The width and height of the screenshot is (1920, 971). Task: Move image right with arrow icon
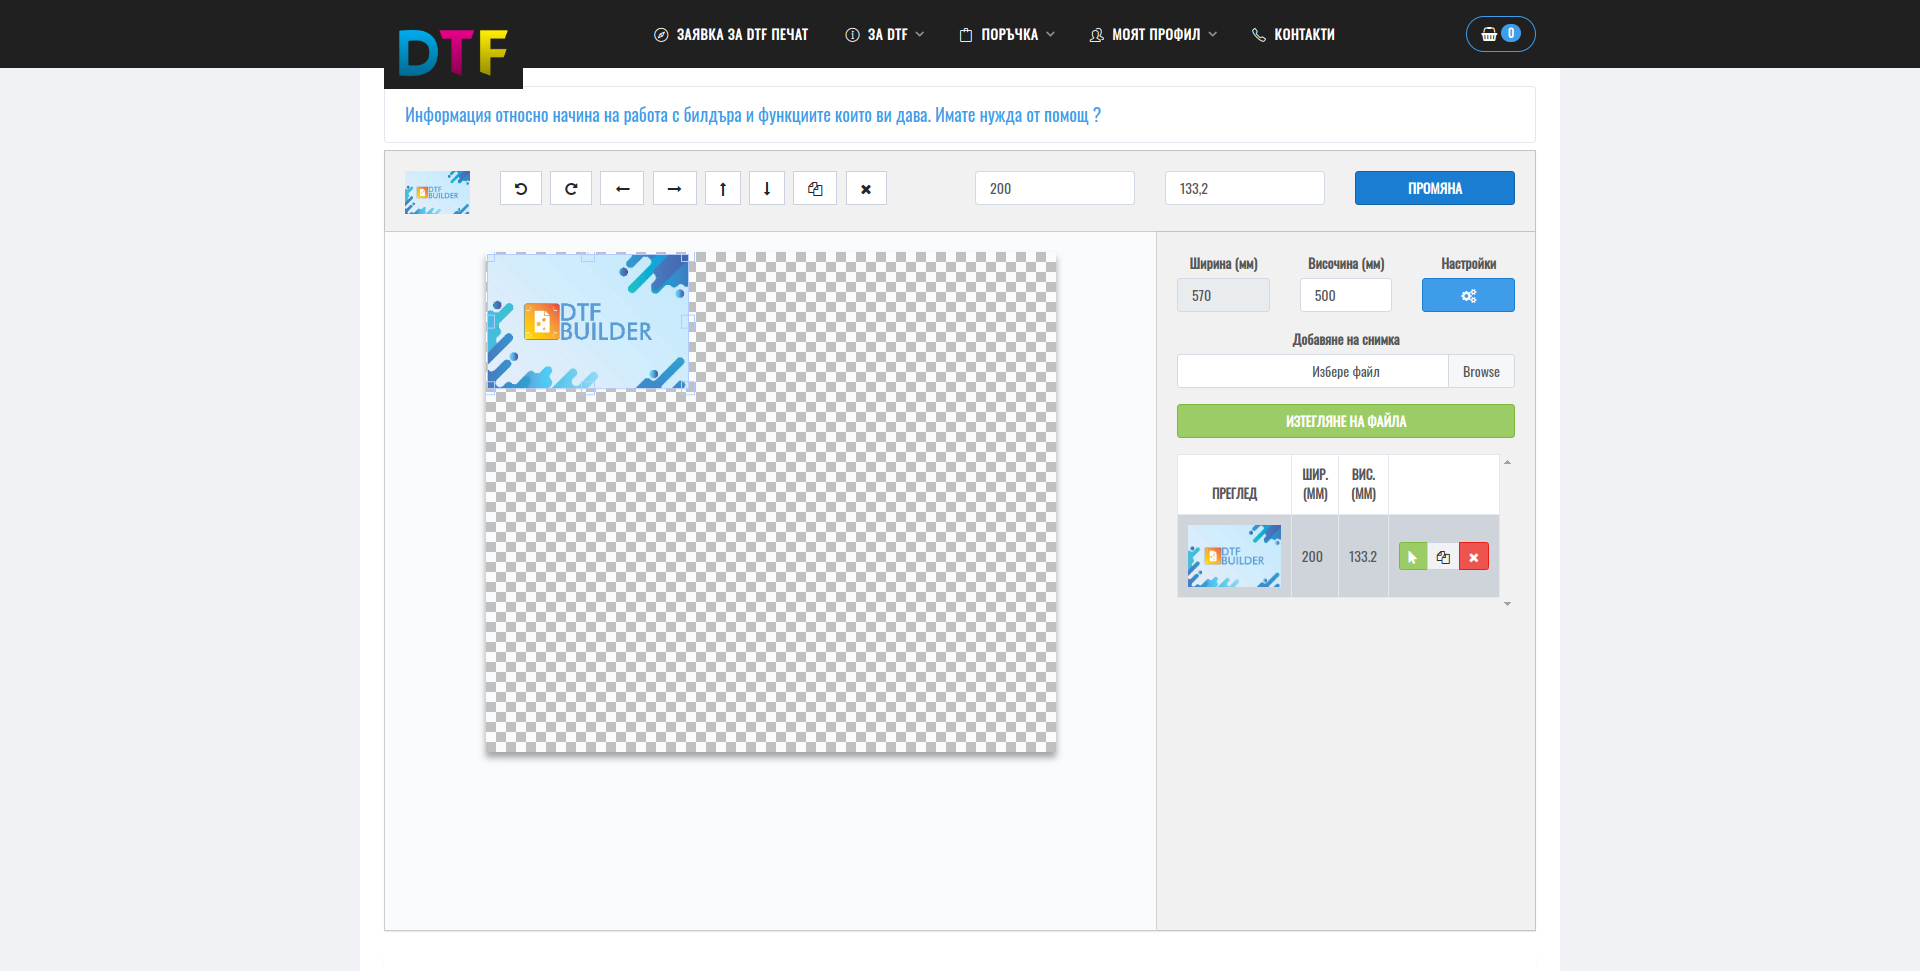click(674, 189)
